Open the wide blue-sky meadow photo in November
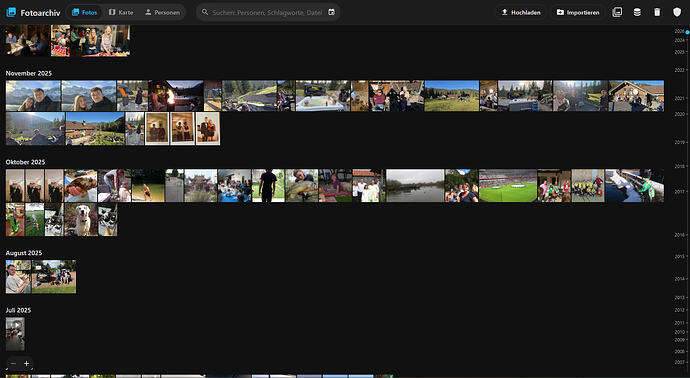Viewport: 690px width, 378px height. [452, 95]
